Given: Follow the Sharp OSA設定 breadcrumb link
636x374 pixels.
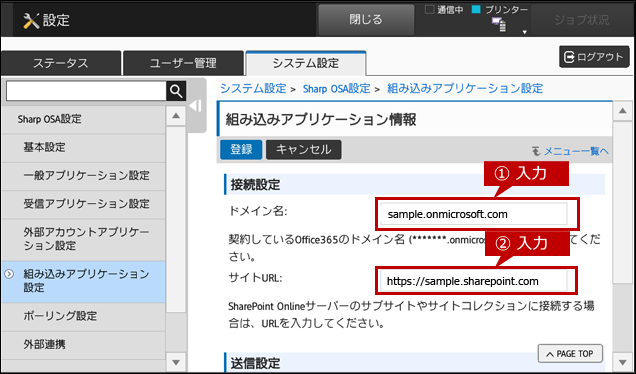Looking at the screenshot, I should [x=336, y=88].
